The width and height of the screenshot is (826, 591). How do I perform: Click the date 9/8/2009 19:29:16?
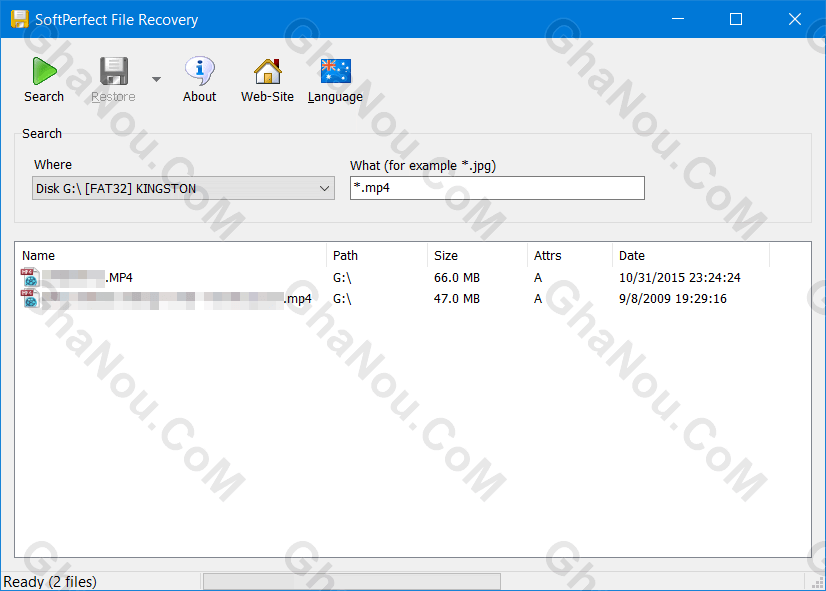click(673, 299)
